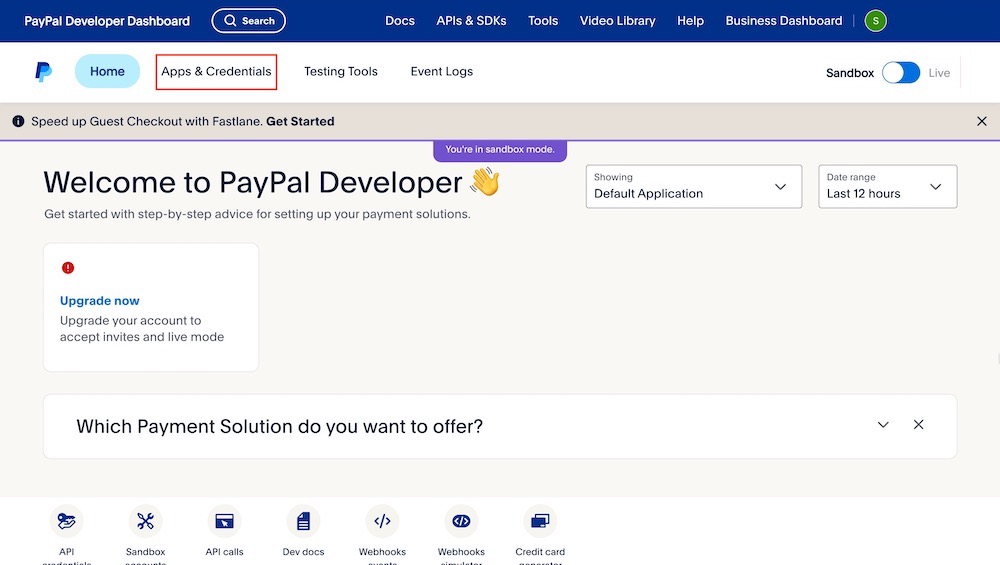Screen dimensions: 1000x565
Task: Click the API calls icon
Action: tap(224, 521)
